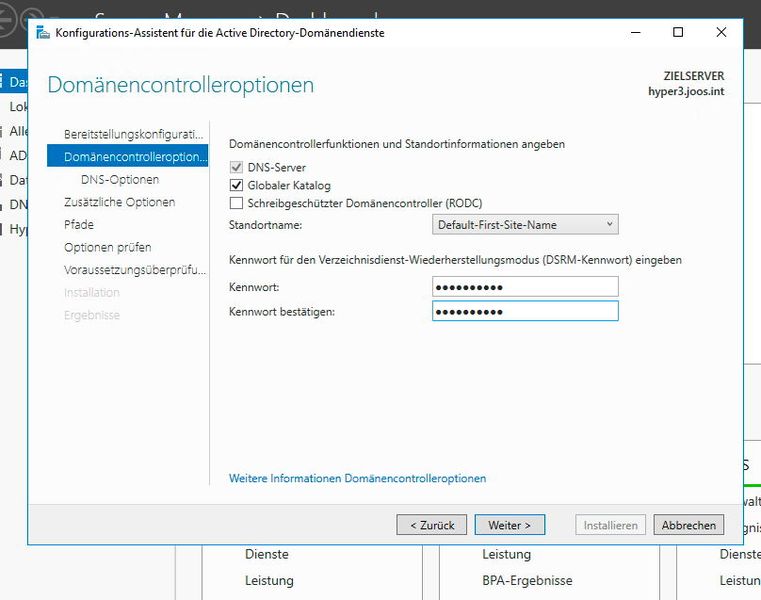Open Optionen prüfen step

point(107,248)
